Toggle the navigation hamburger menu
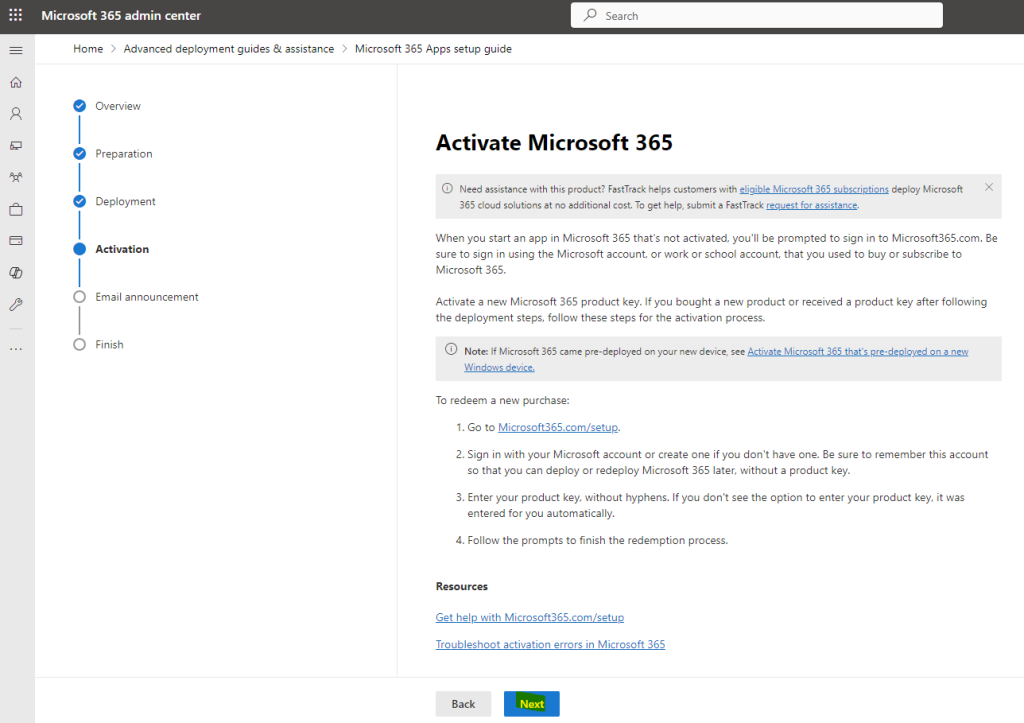Screen dimensions: 1024x723 coord(16,50)
